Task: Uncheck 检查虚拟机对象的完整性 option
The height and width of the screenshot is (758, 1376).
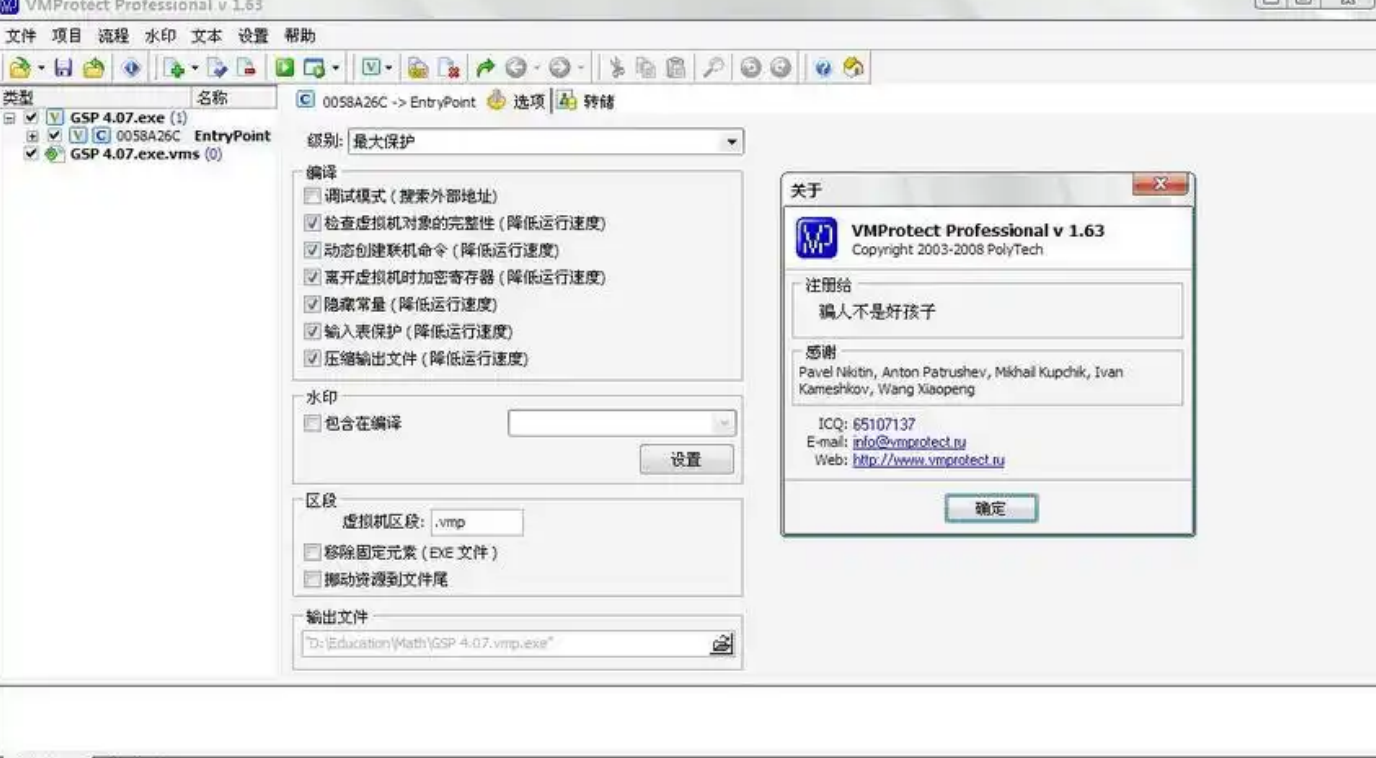Action: coord(313,223)
